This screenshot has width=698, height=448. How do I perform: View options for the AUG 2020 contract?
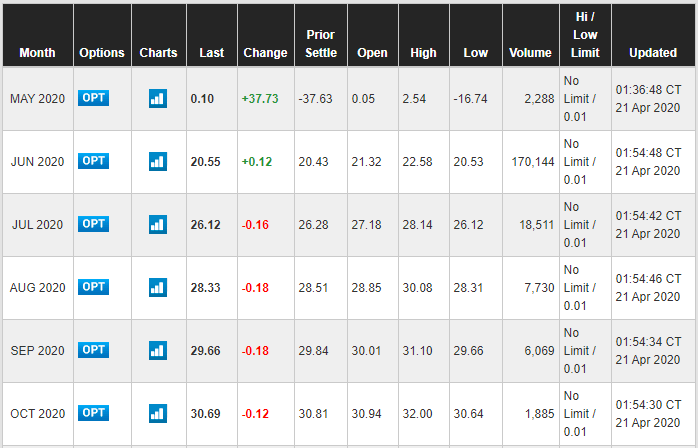(93, 287)
